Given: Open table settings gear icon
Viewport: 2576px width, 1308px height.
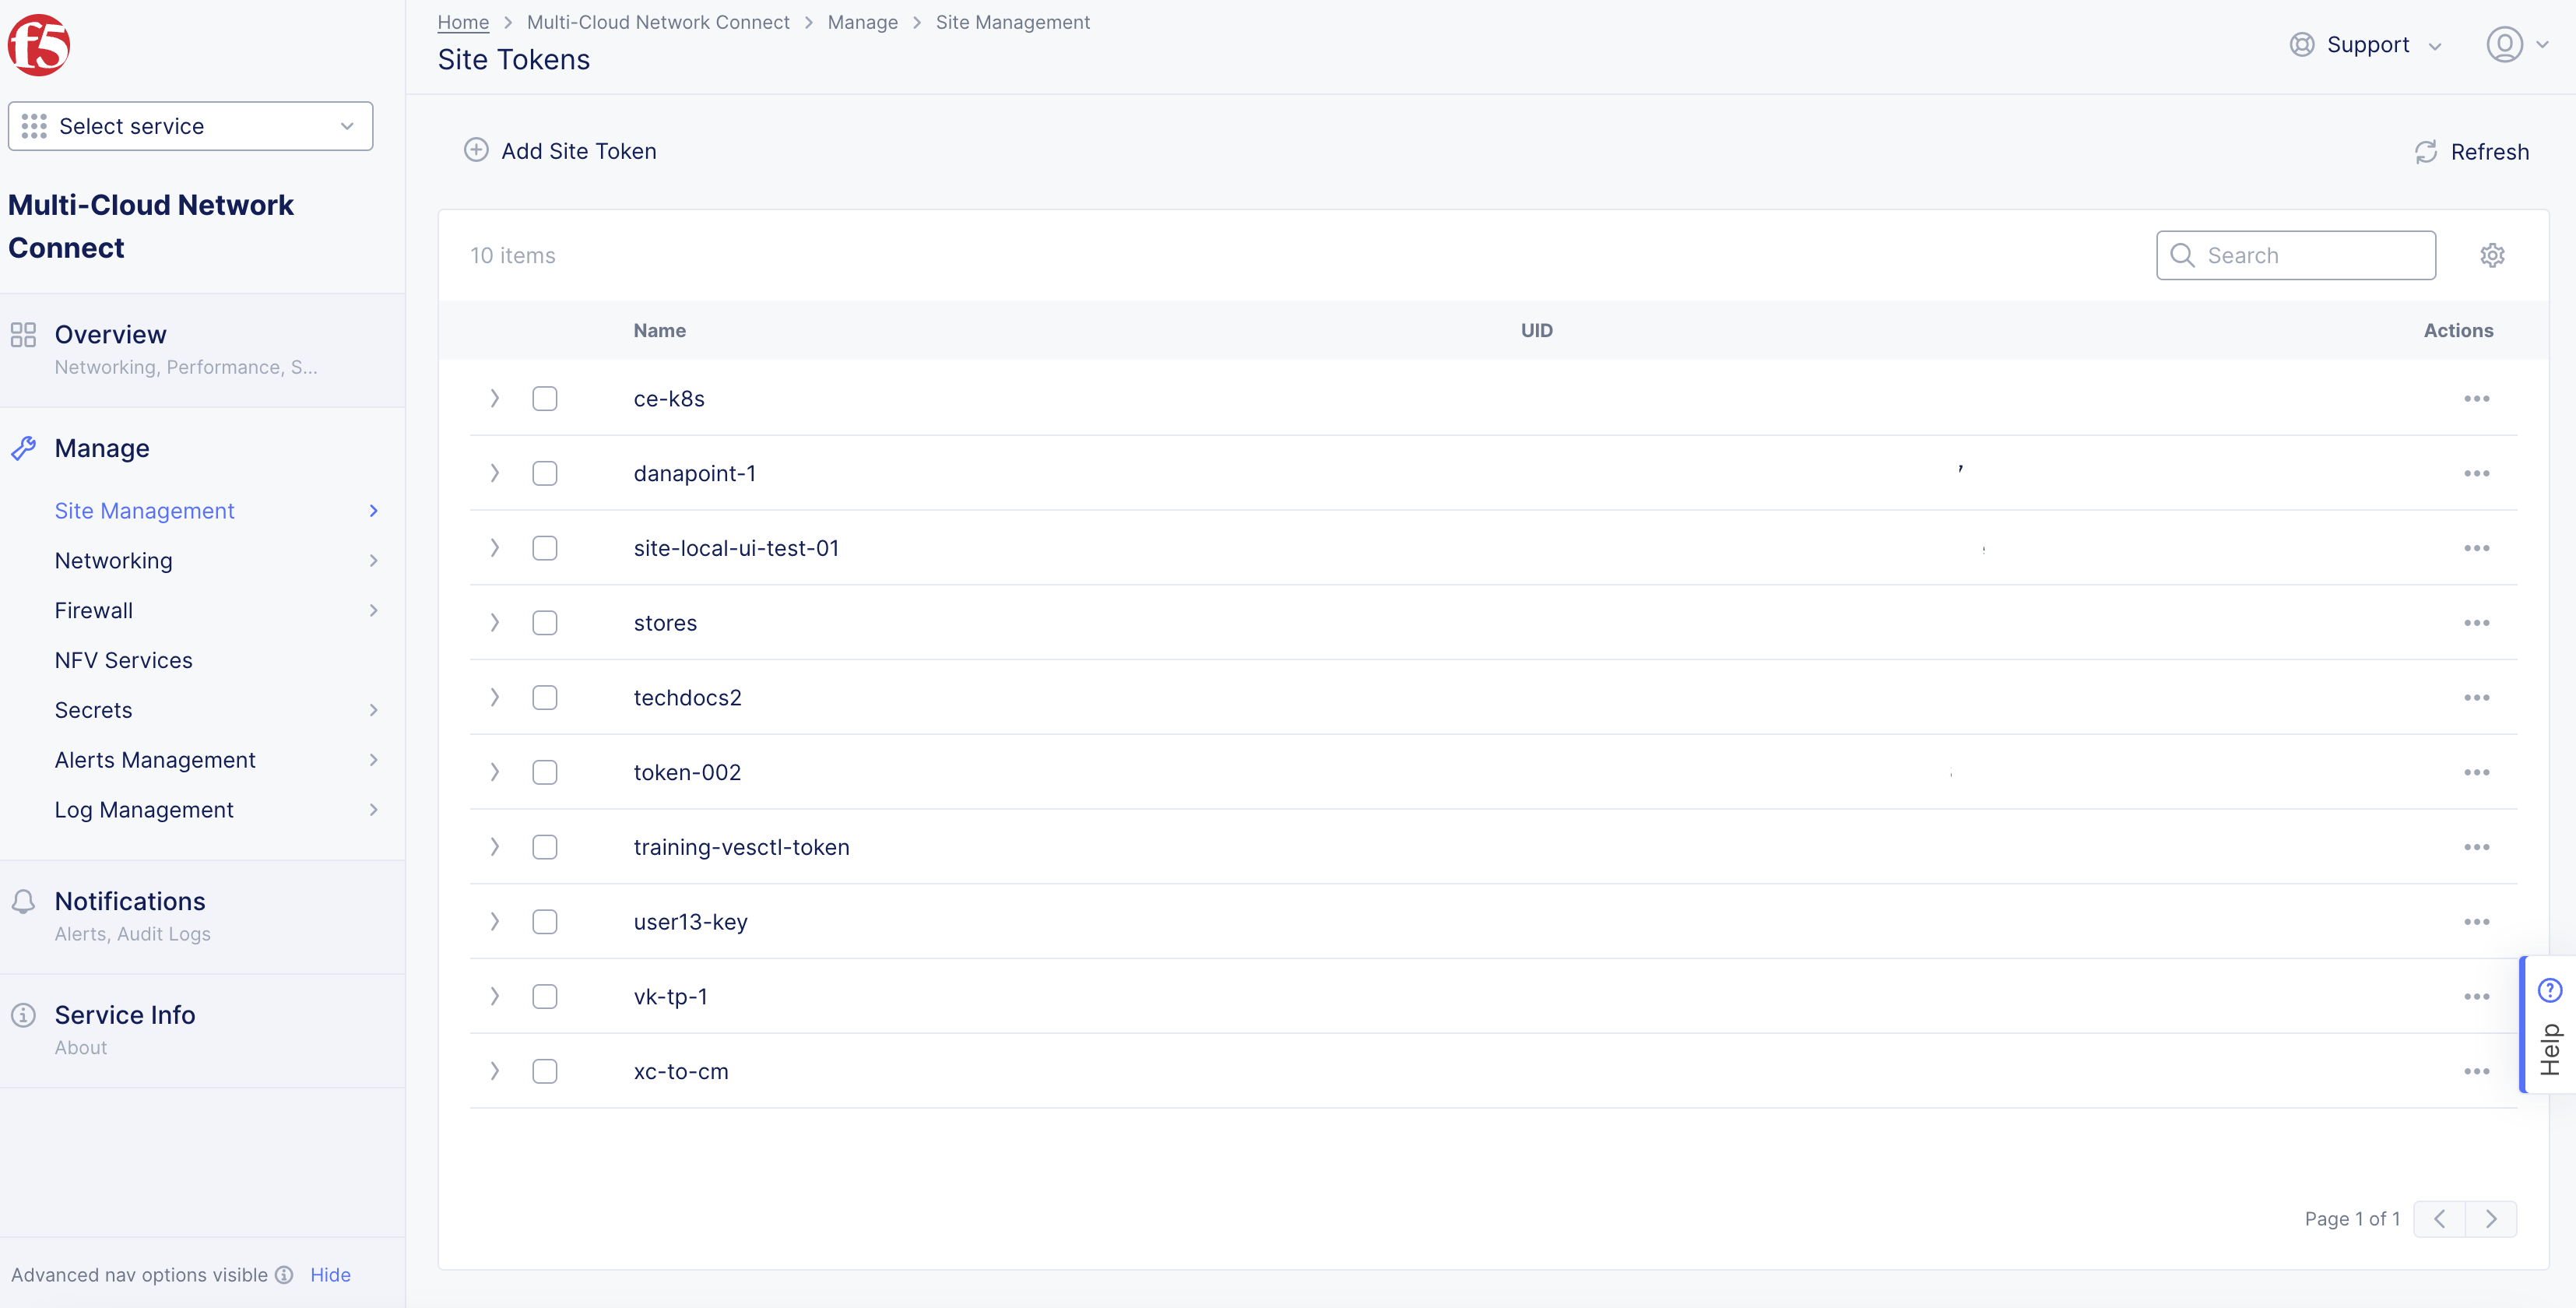Looking at the screenshot, I should tap(2492, 255).
